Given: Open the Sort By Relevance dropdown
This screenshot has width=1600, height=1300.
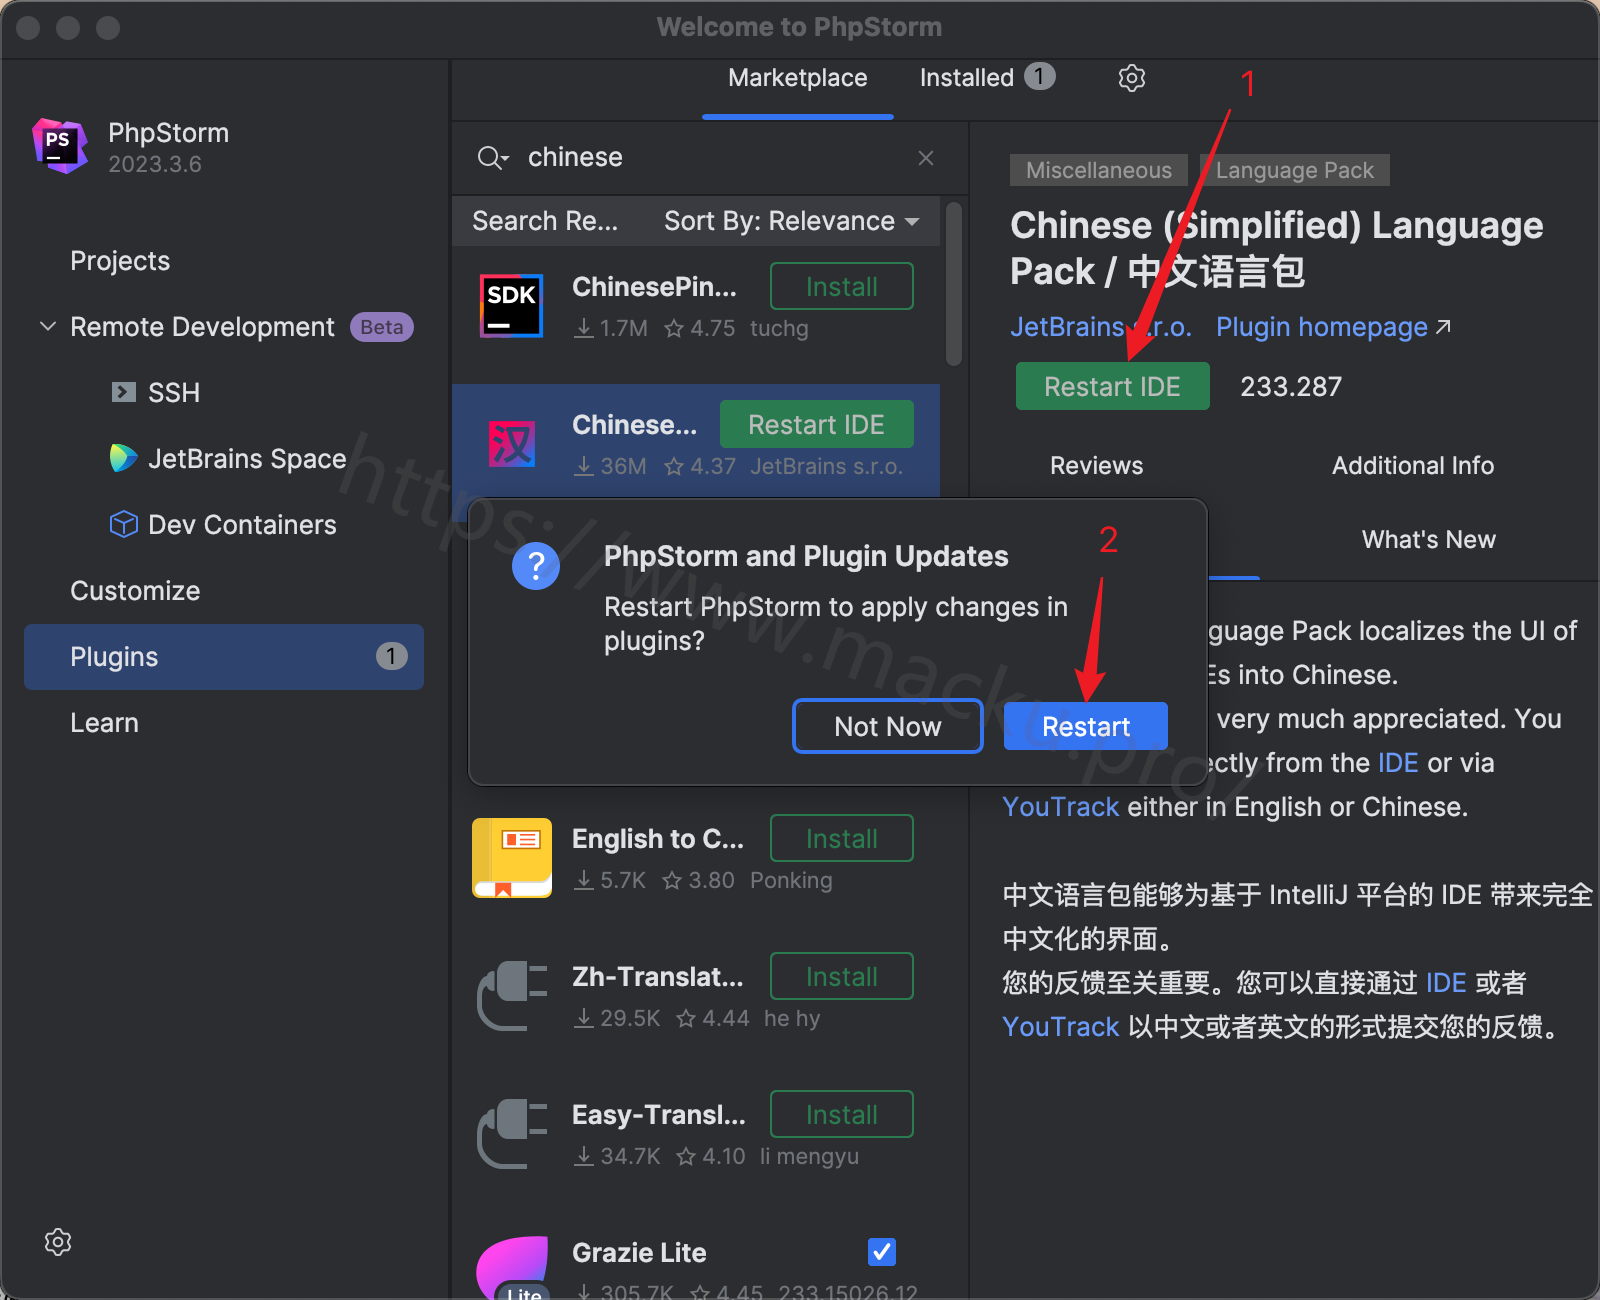Looking at the screenshot, I should [791, 221].
